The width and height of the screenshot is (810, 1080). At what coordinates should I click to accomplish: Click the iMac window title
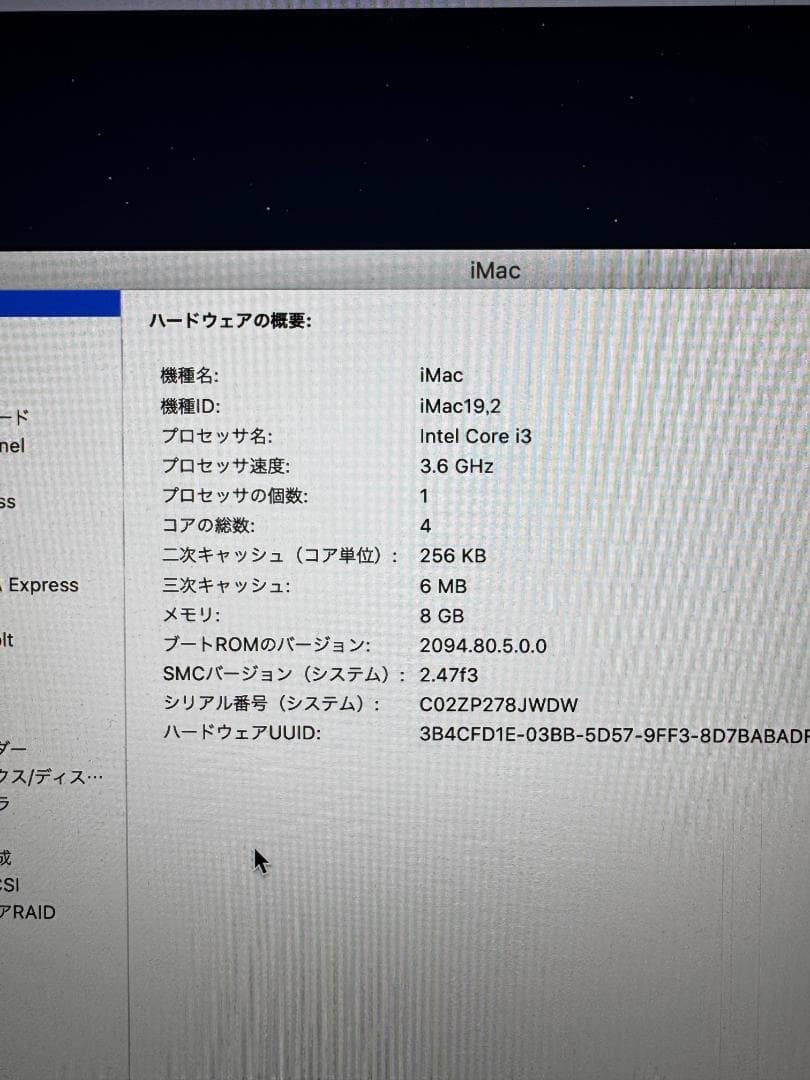[495, 270]
